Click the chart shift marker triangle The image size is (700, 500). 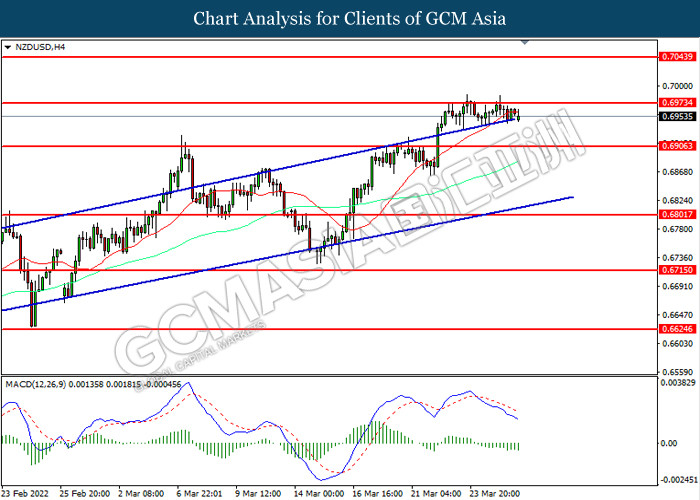(525, 42)
